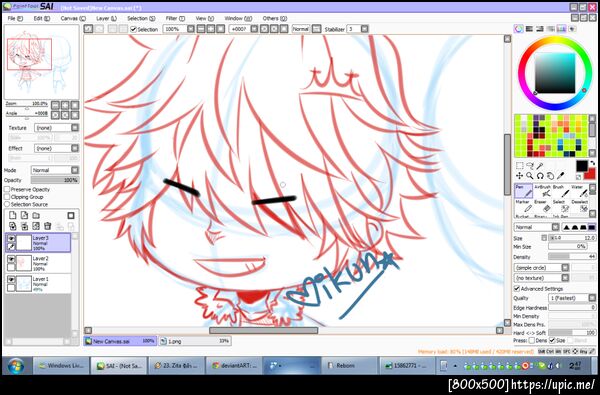
Task: Activate the rotate view tool
Action: (x=540, y=176)
